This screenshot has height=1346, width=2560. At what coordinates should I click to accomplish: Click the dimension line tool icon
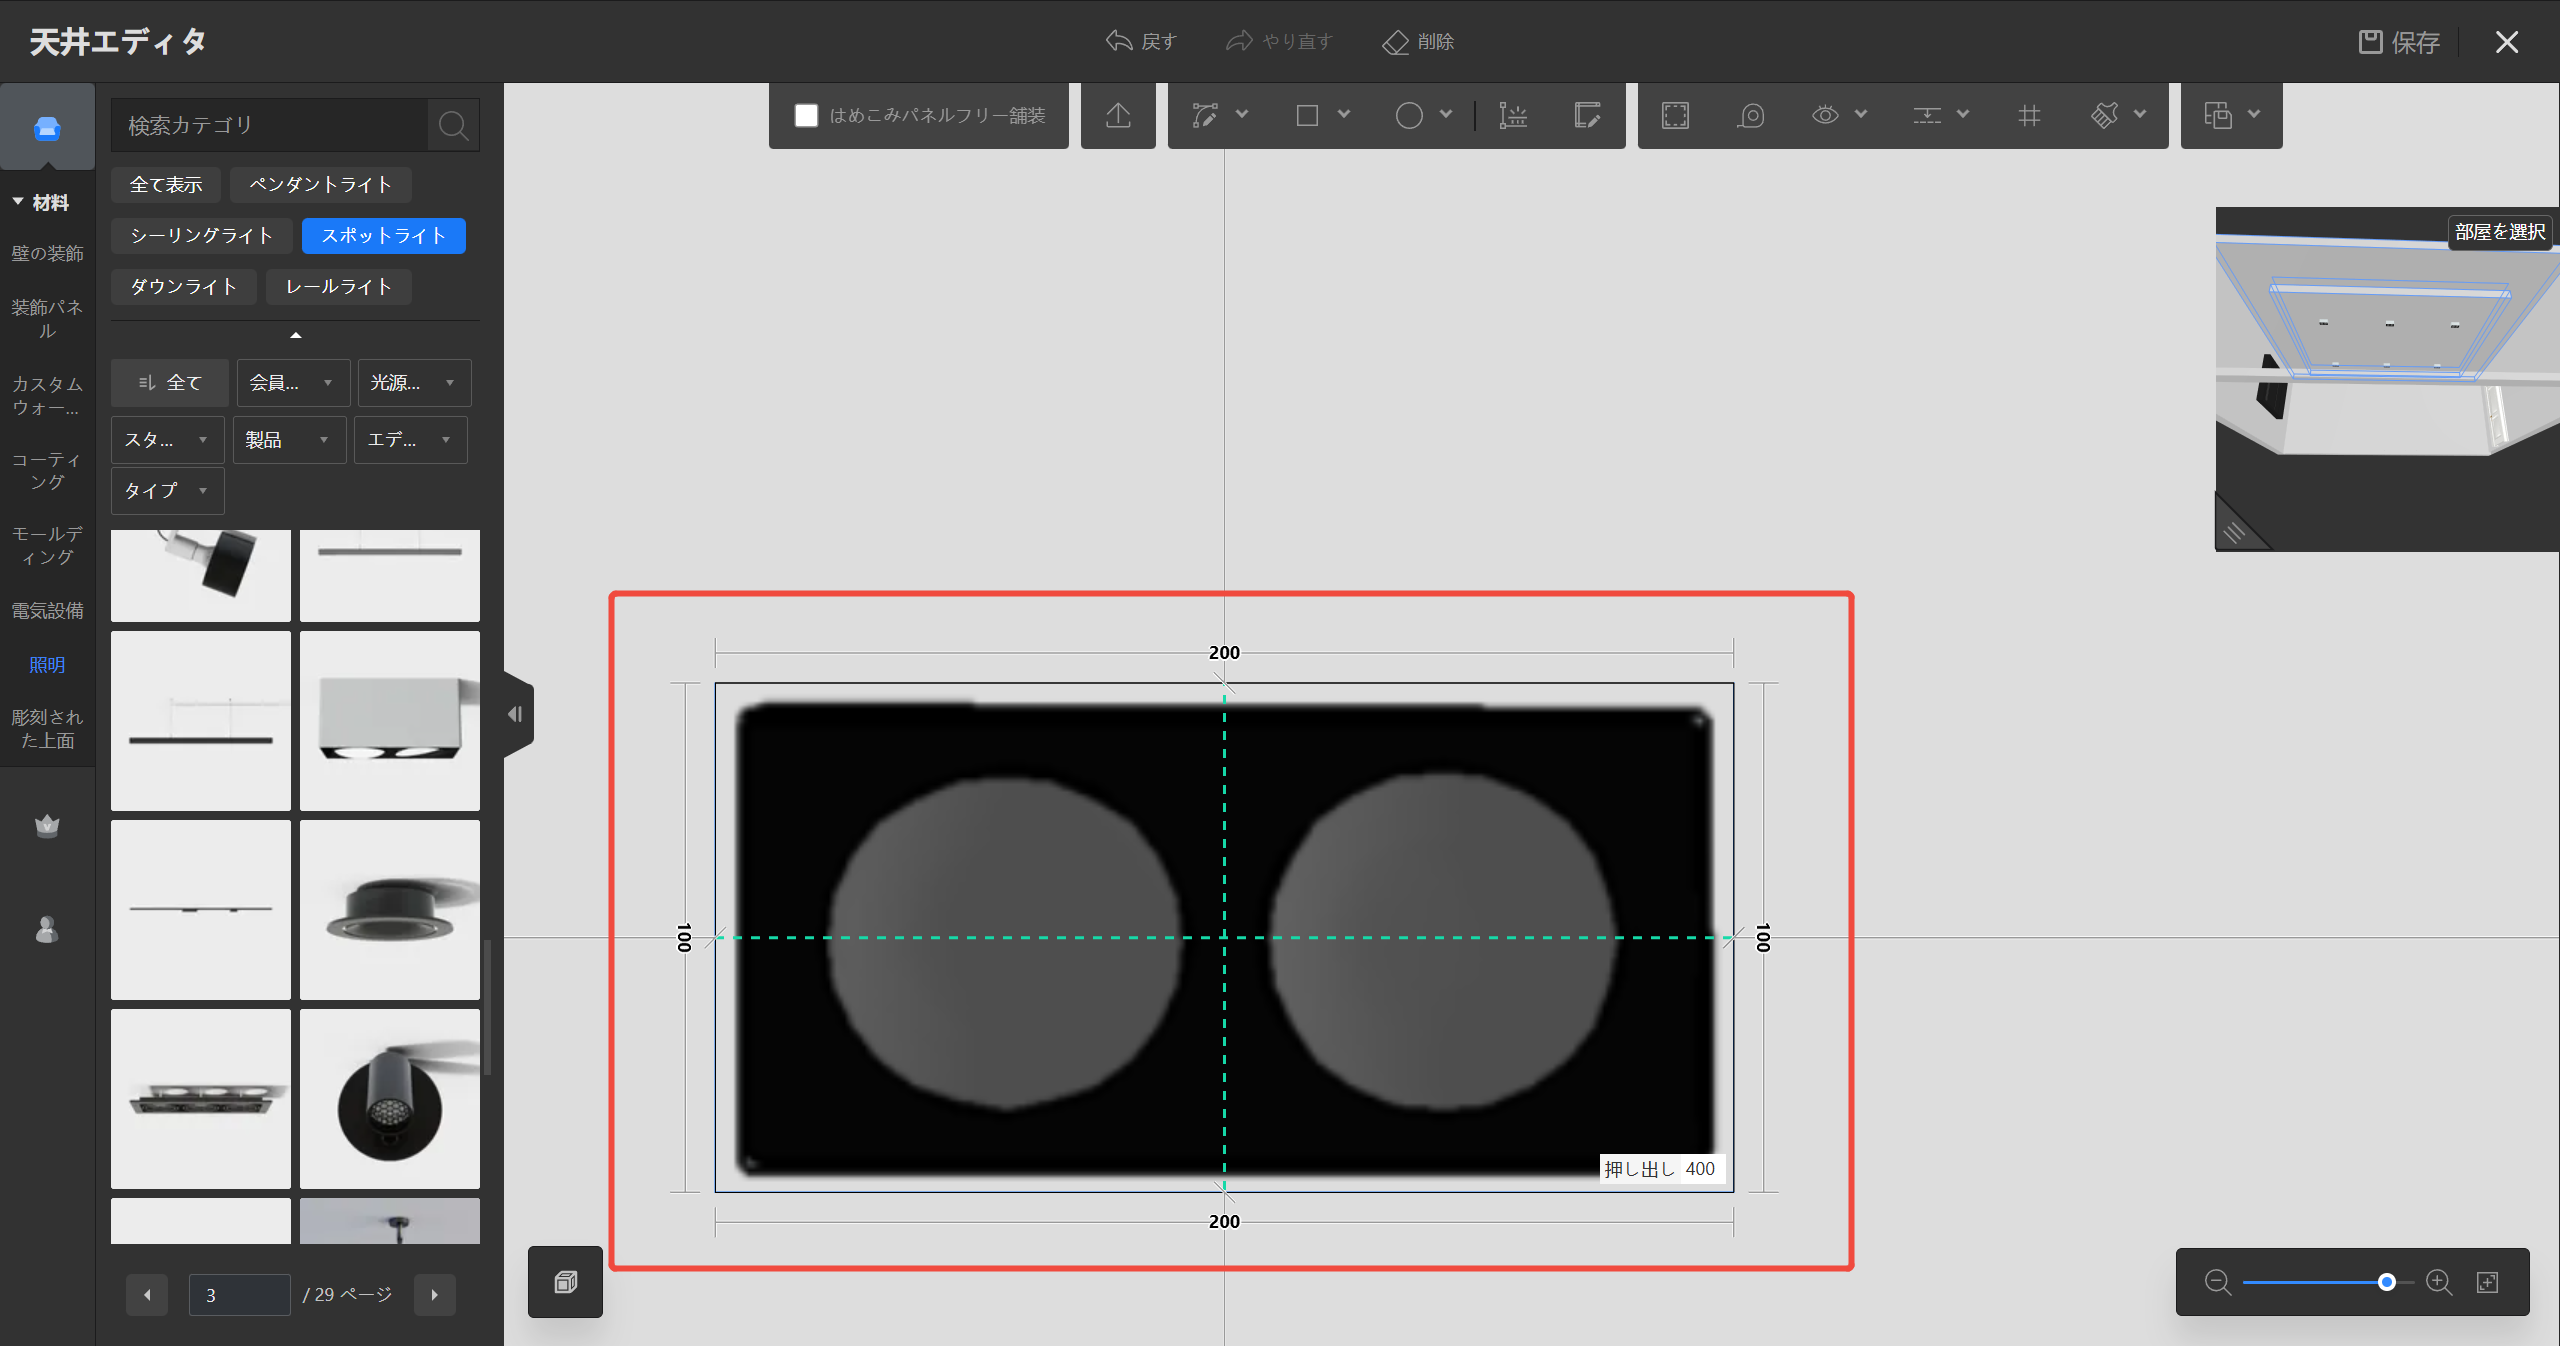click(x=1513, y=116)
